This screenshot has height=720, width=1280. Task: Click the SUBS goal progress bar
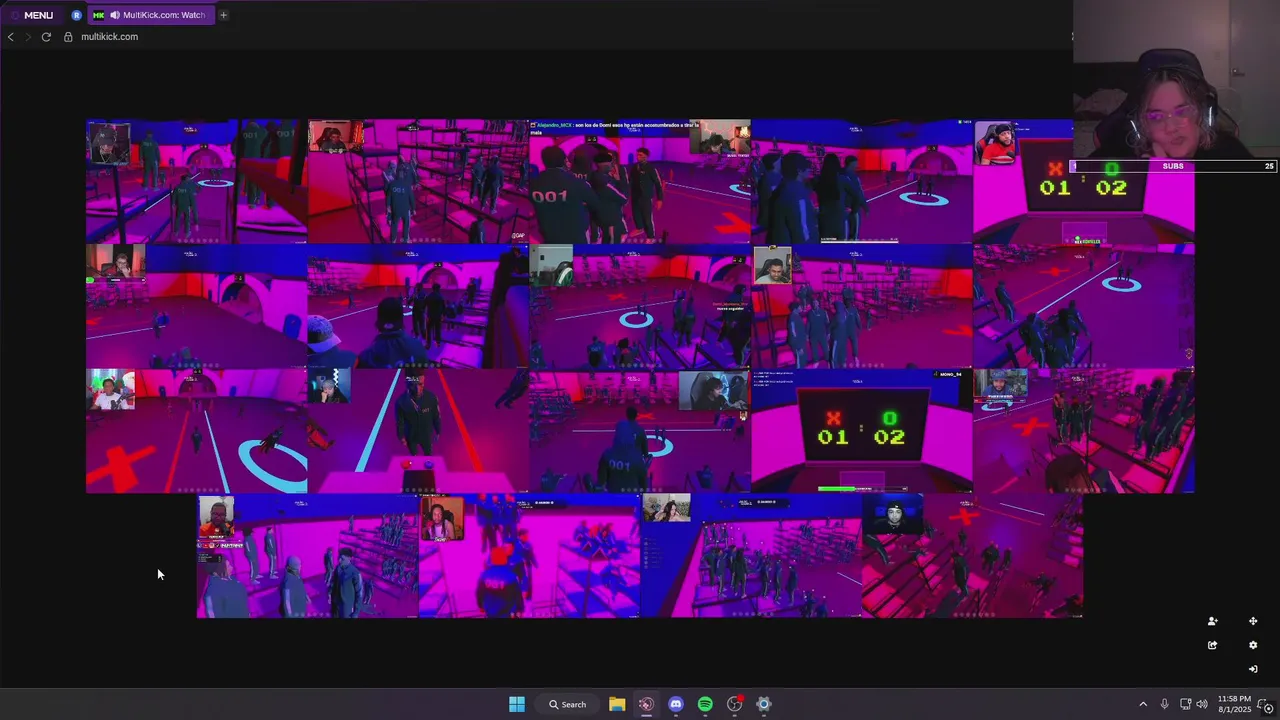[x=1173, y=166]
